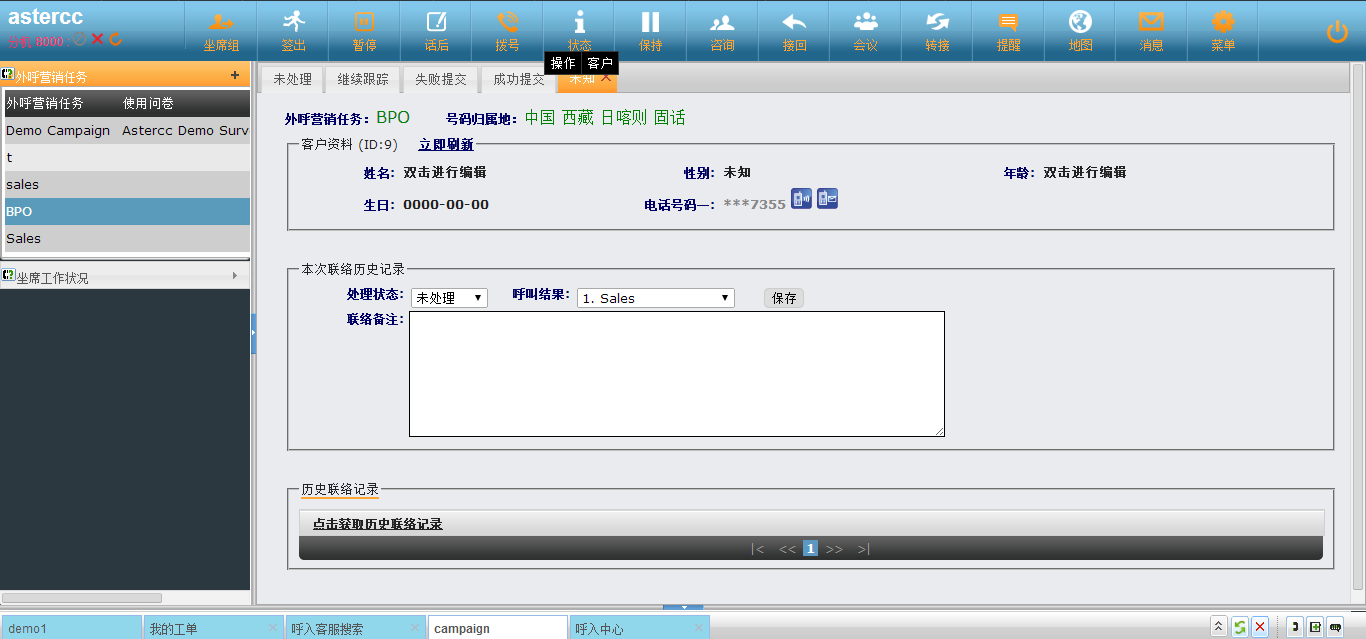Viewport: 1366px width, 639px height.
Task: Open the 处理状态 dropdown
Action: pos(449,298)
